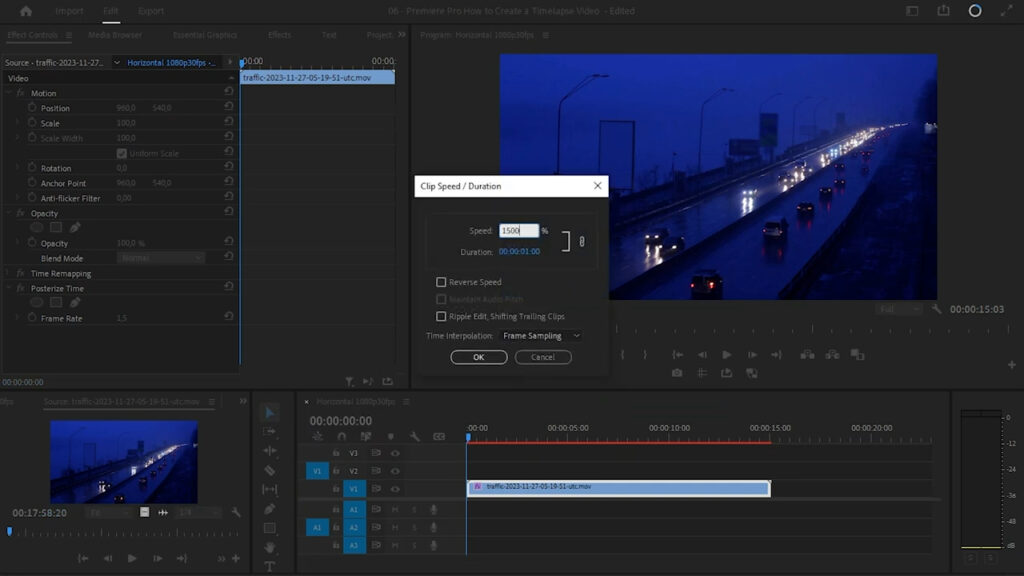Switch to the Import tab
This screenshot has width=1024, height=576.
[x=69, y=11]
